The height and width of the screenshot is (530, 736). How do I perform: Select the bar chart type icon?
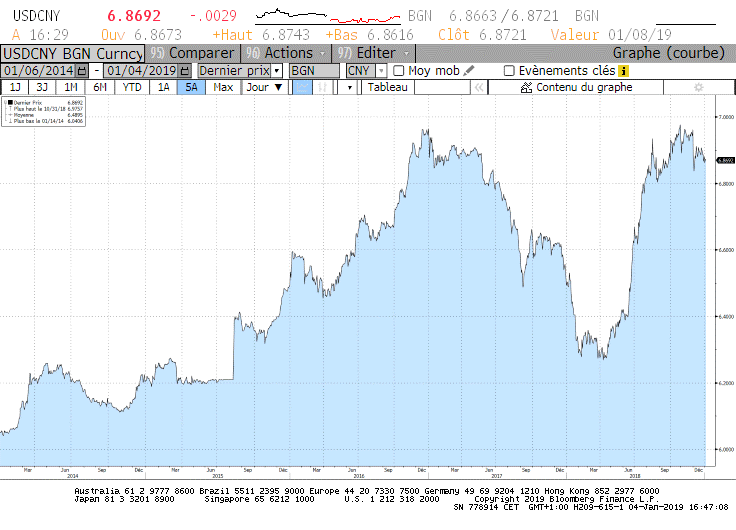coord(322,87)
